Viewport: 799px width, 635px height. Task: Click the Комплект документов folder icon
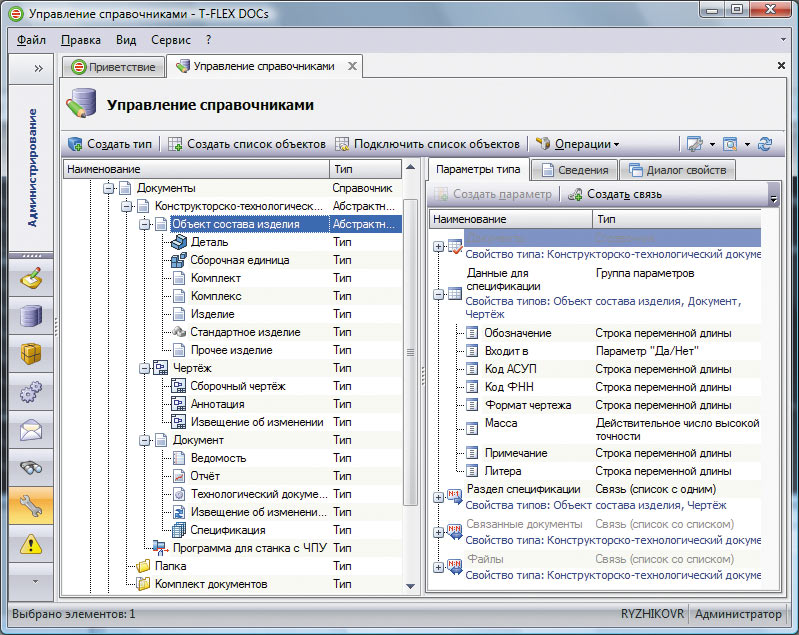(143, 584)
